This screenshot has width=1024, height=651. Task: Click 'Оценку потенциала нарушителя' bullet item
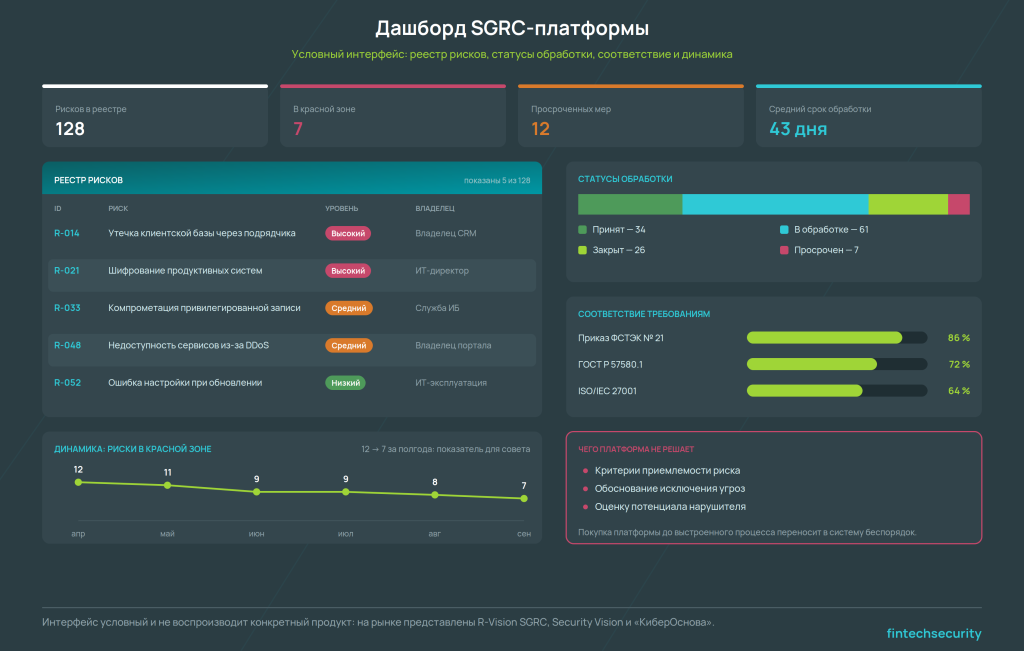coord(669,507)
